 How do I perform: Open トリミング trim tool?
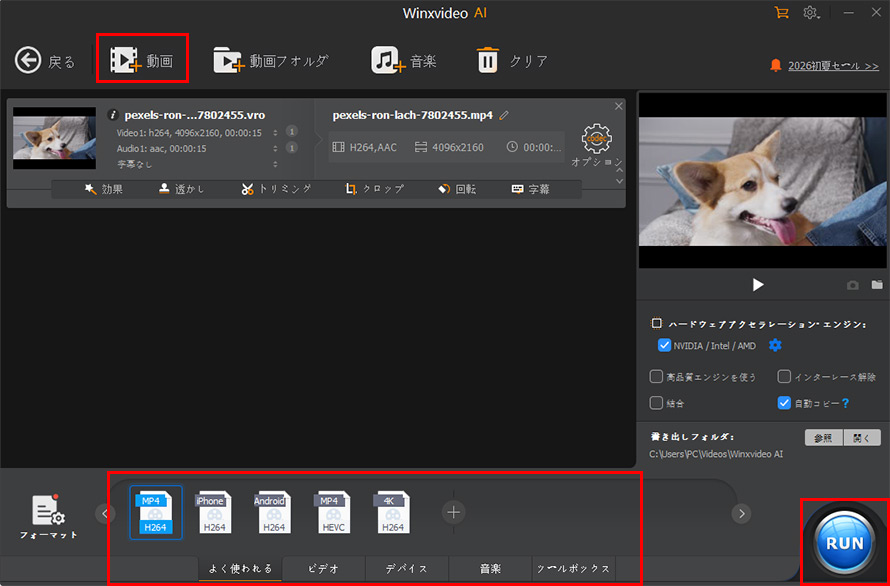point(276,189)
